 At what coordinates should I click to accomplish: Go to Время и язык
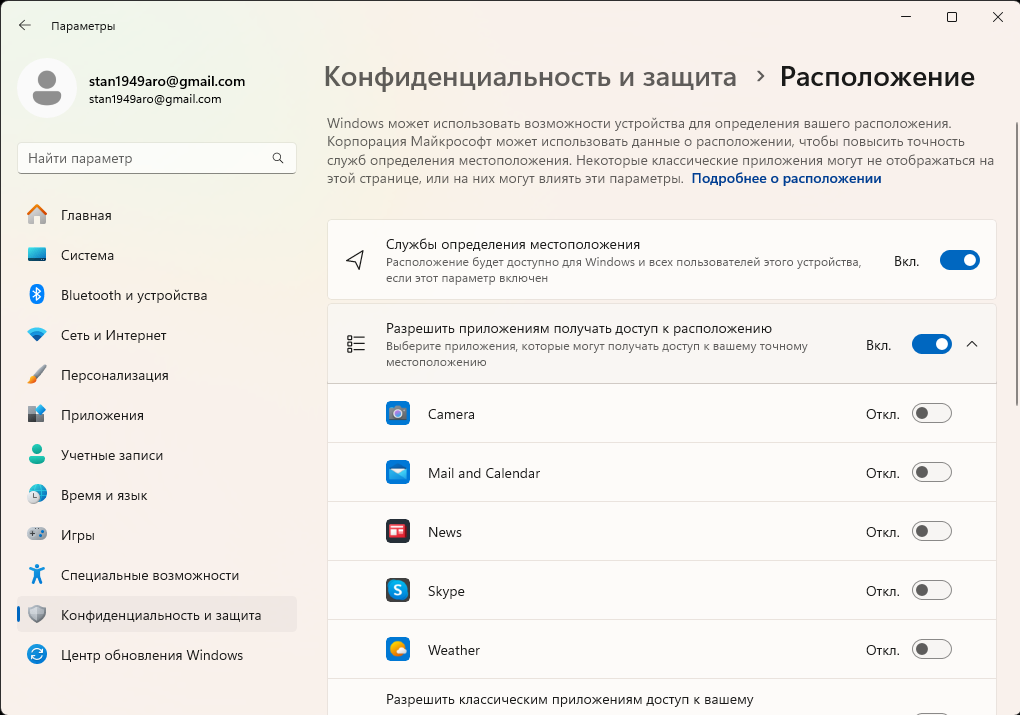tap(157, 495)
